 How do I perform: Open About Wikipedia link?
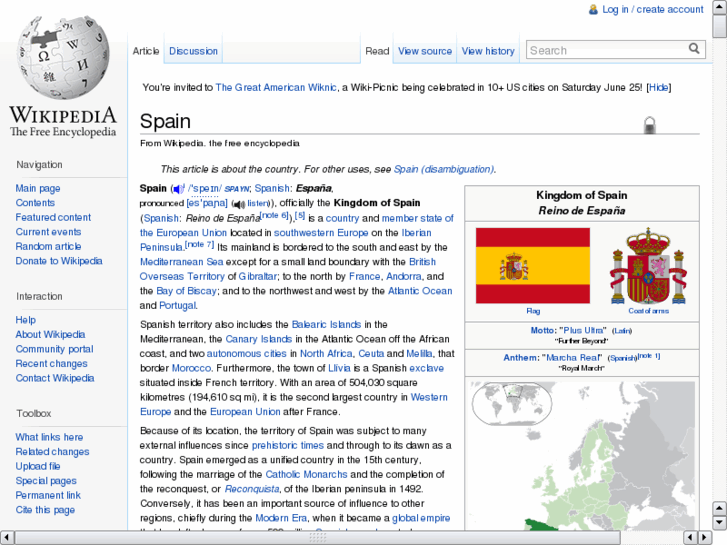coord(51,334)
